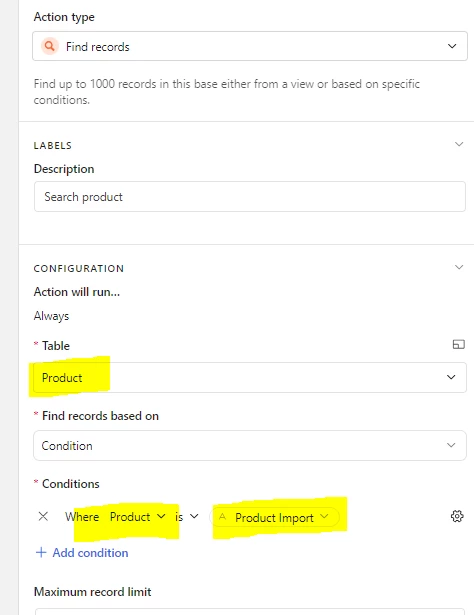The width and height of the screenshot is (474, 615).
Task: Click the text-type icon in Product Import token
Action: tap(222, 517)
